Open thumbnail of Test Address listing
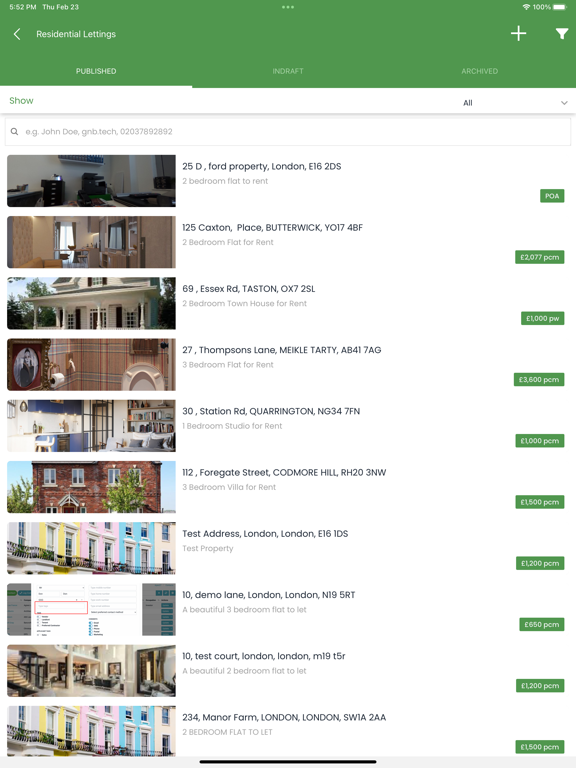Viewport: 576px width, 768px height. click(91, 548)
